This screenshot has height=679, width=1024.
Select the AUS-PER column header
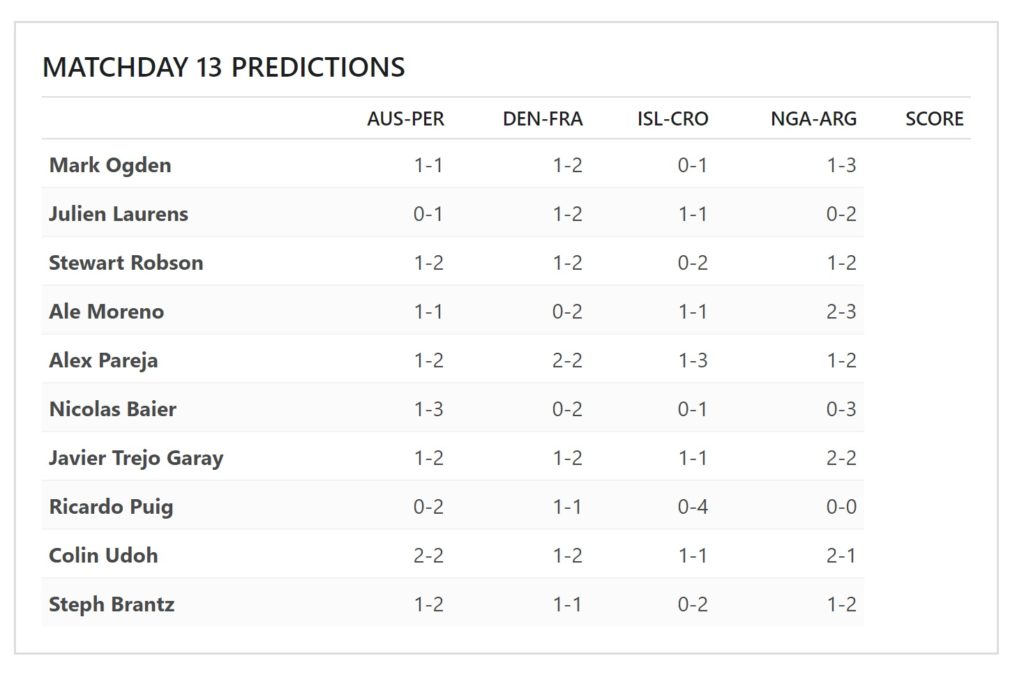point(405,119)
